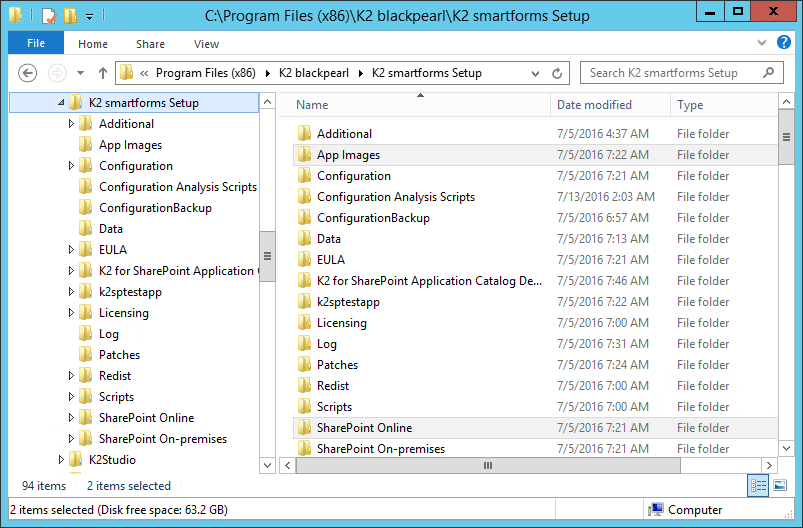The image size is (803, 528).
Task: Click the App Images folder icon in list
Action: pos(305,155)
